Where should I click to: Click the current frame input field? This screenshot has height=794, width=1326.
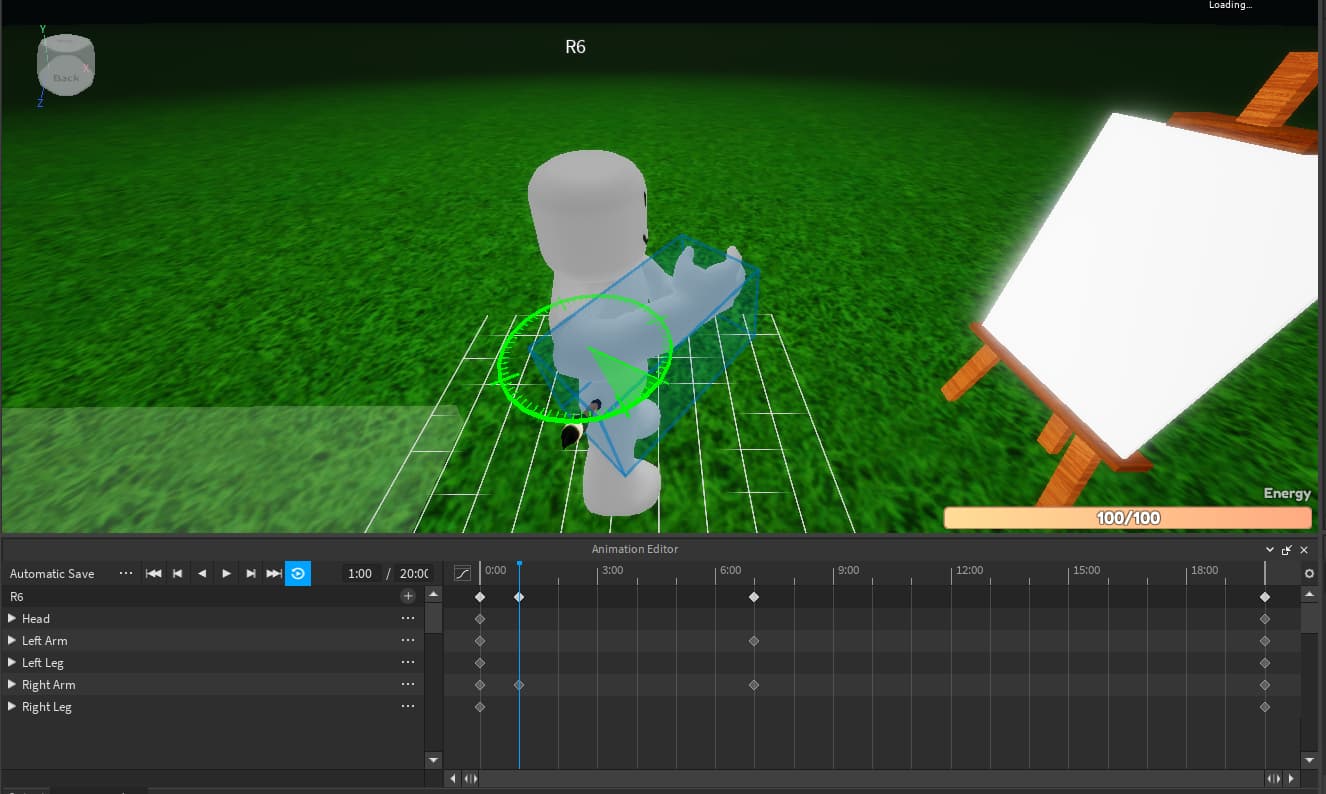click(x=360, y=573)
